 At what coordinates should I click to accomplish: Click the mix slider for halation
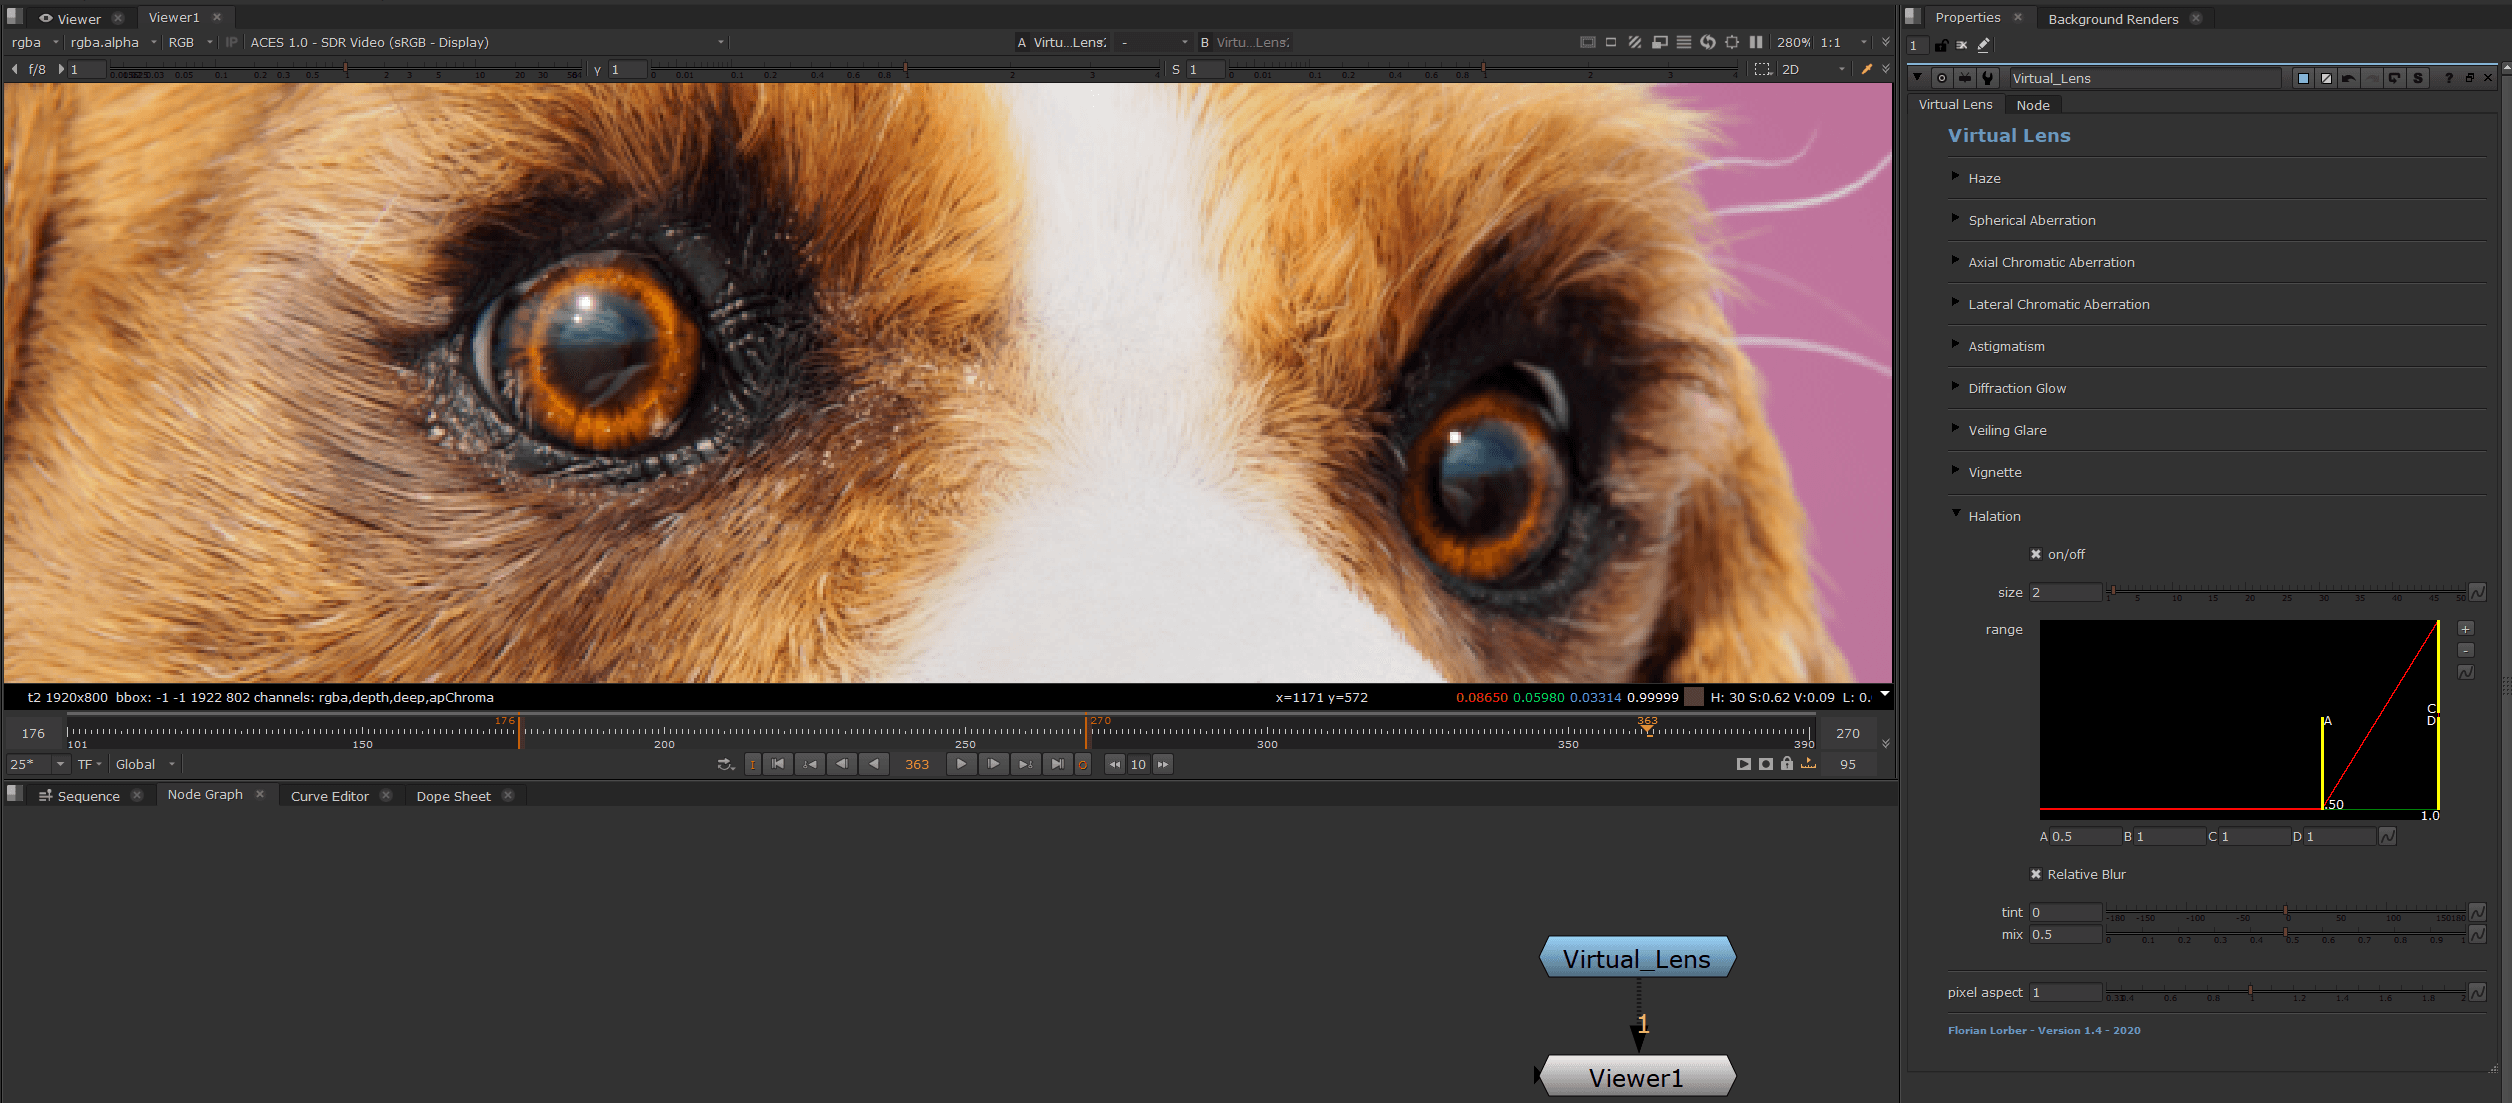(2285, 935)
